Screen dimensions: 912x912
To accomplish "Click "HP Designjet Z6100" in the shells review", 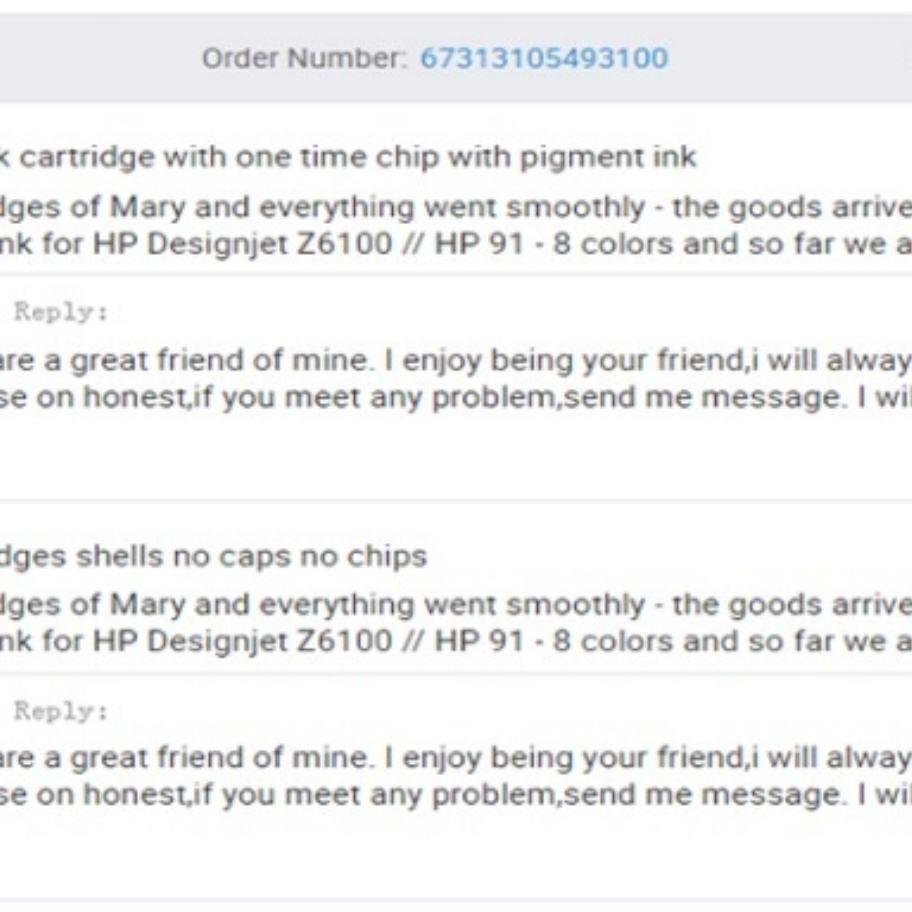I will [243, 642].
